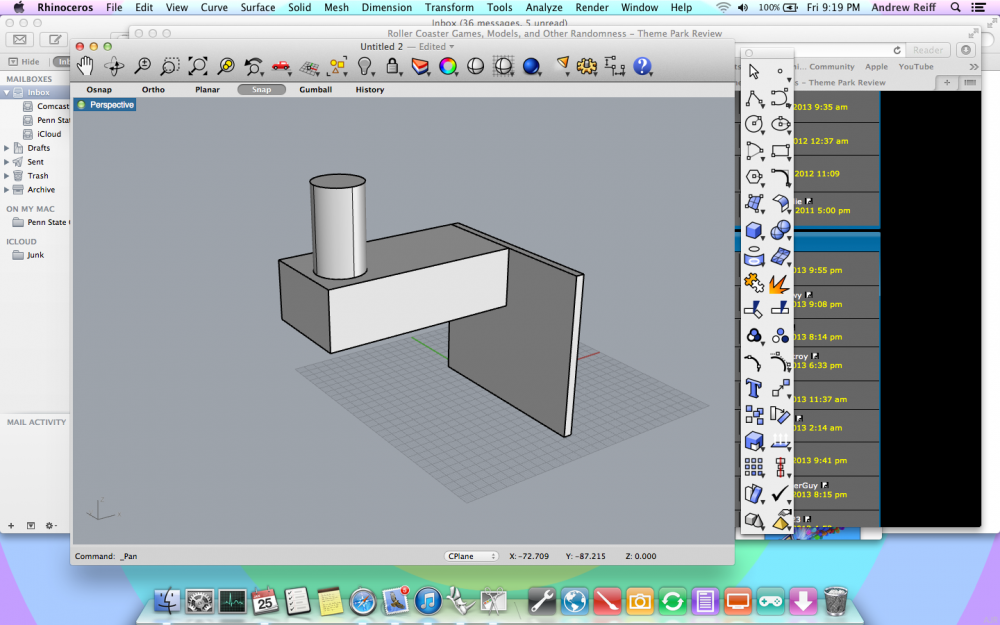Open the CPlane coordinate dropdown
The width and height of the screenshot is (1000, 625).
tap(472, 556)
